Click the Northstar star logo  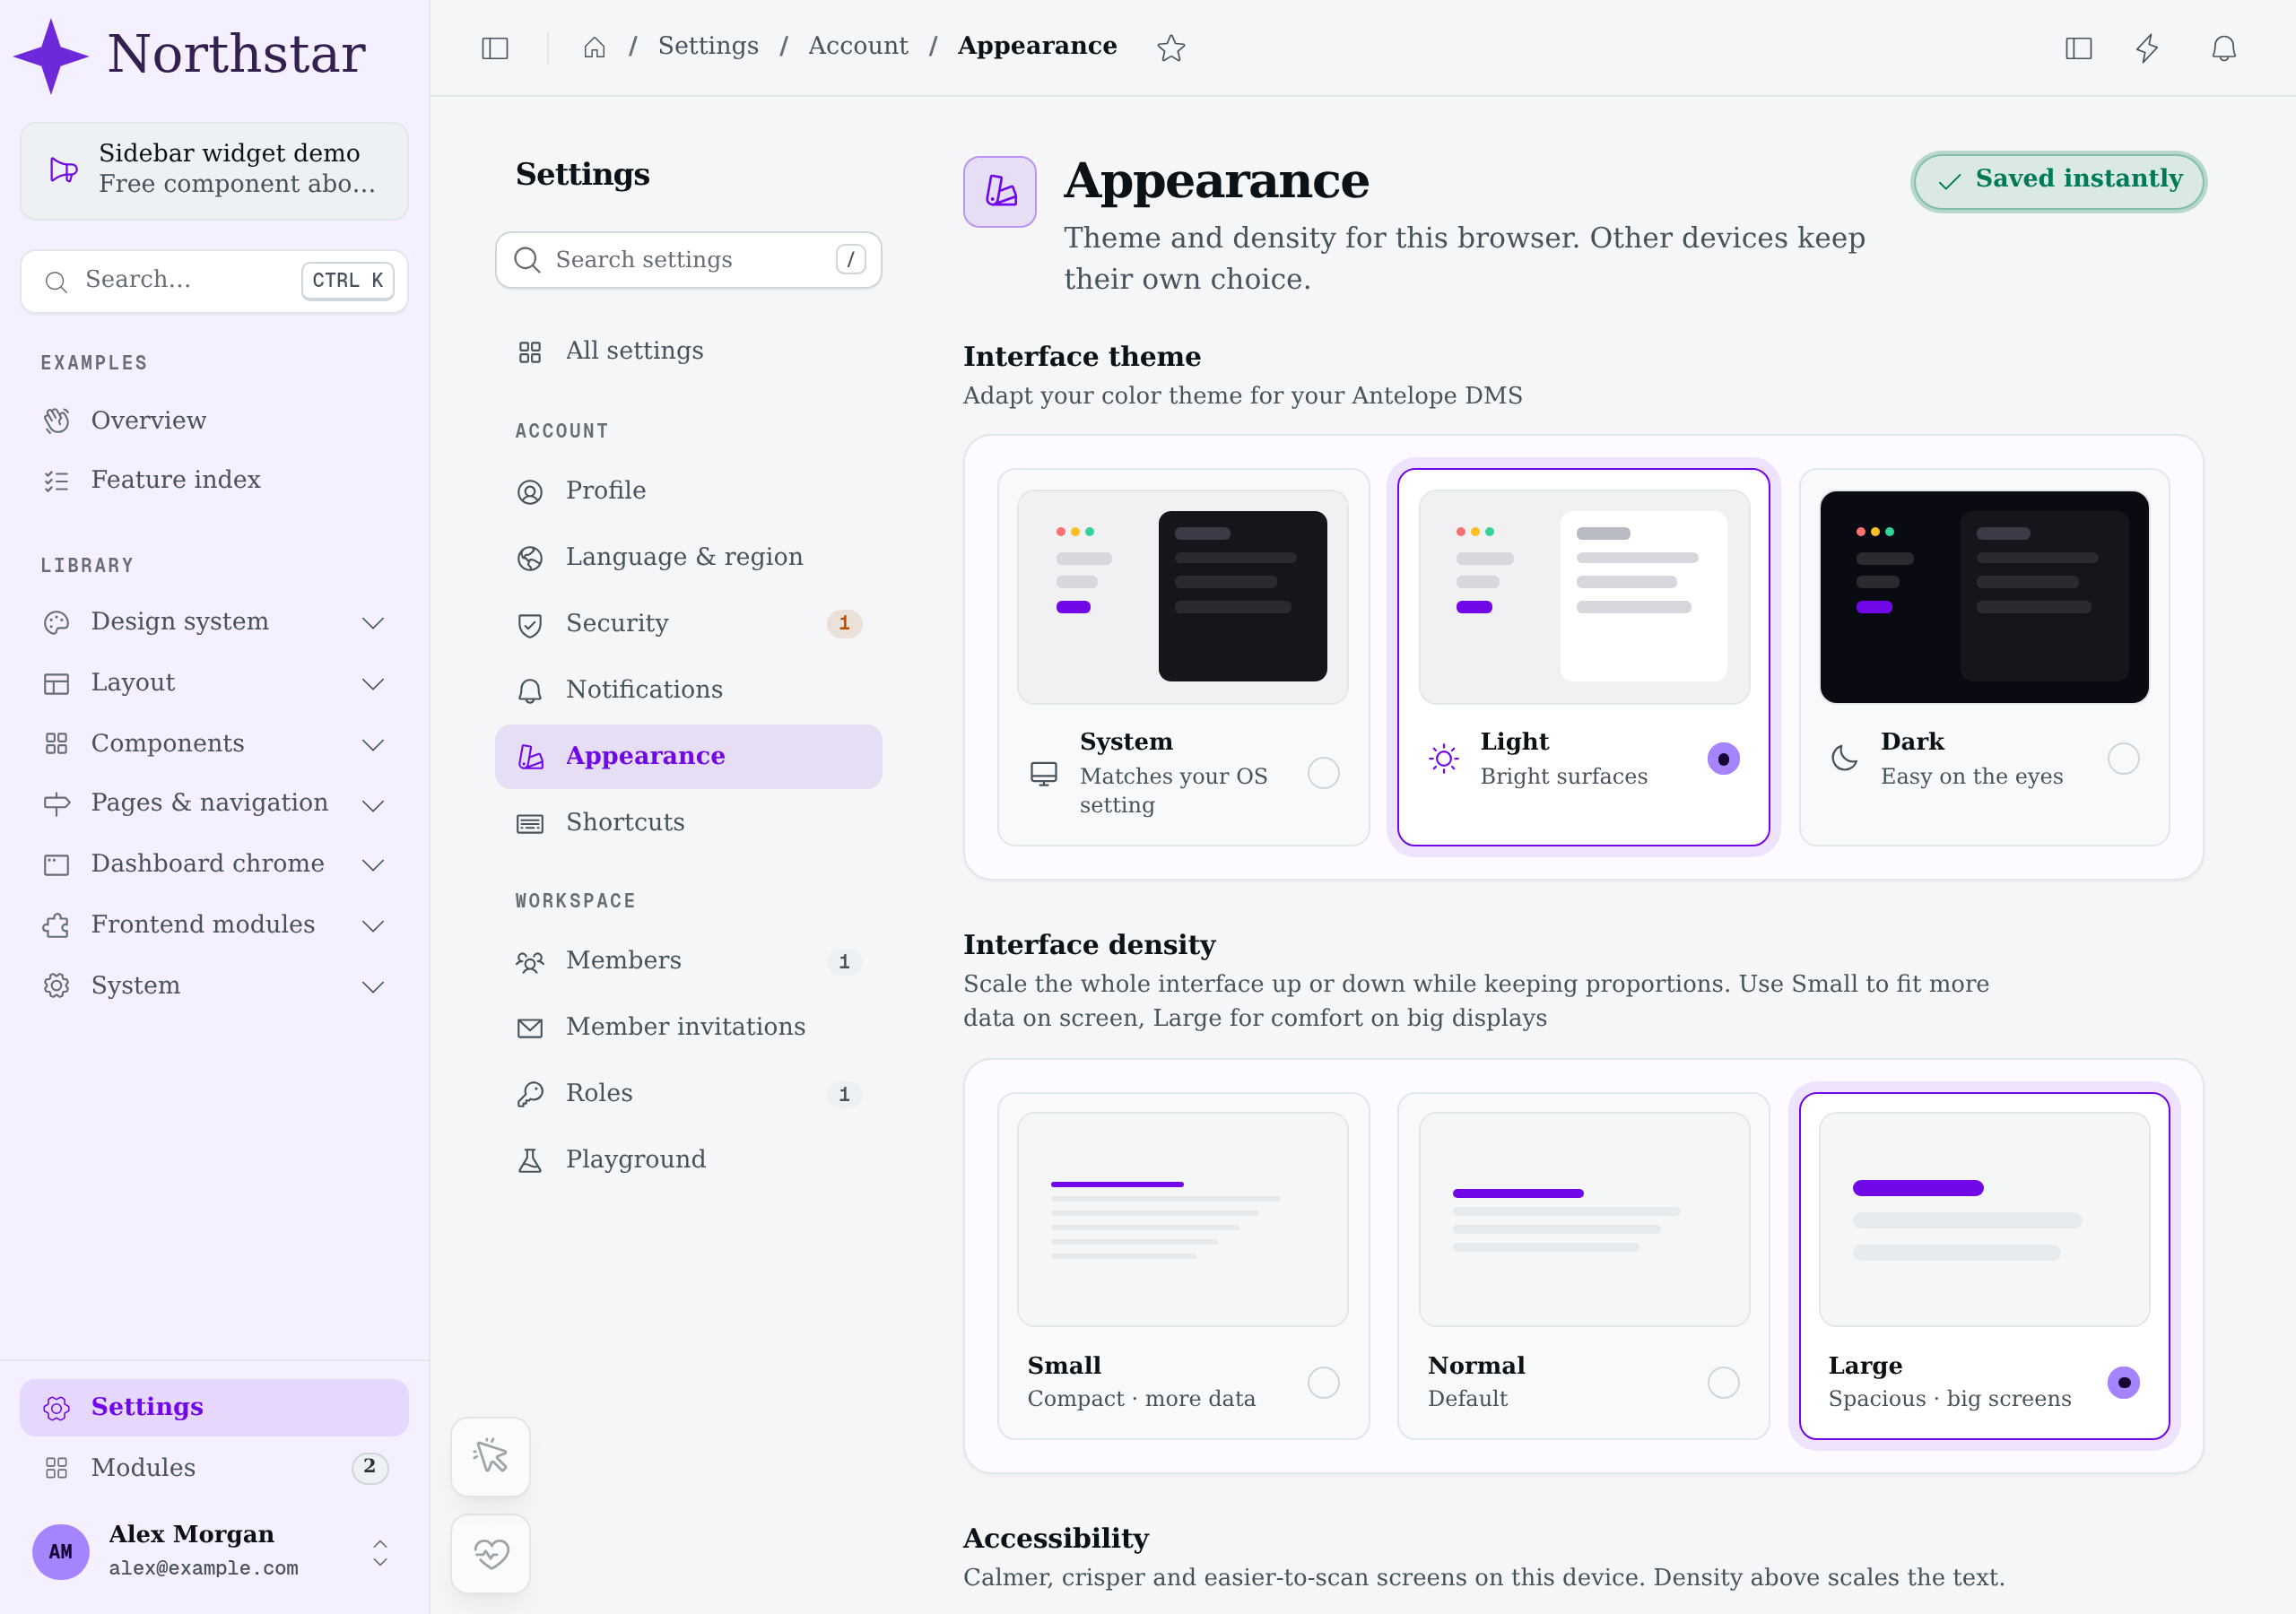pyautogui.click(x=51, y=56)
